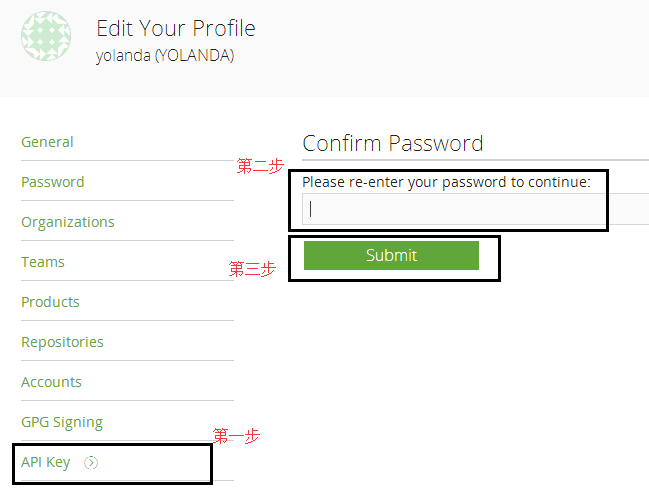
Task: Click the Confirm Password heading
Action: click(392, 143)
